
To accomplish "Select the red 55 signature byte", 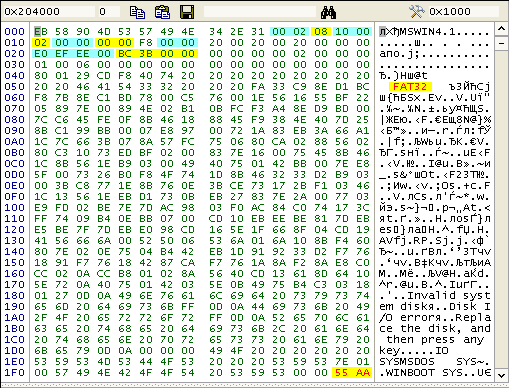I will click(x=342, y=372).
